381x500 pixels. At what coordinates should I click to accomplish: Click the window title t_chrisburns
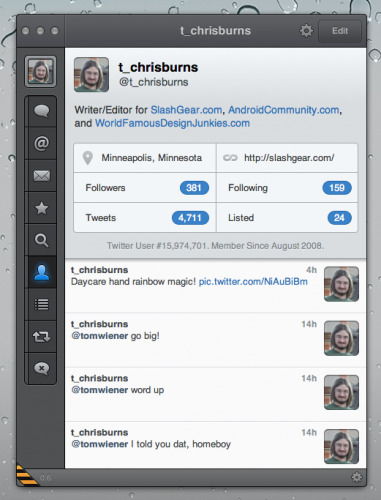point(215,31)
